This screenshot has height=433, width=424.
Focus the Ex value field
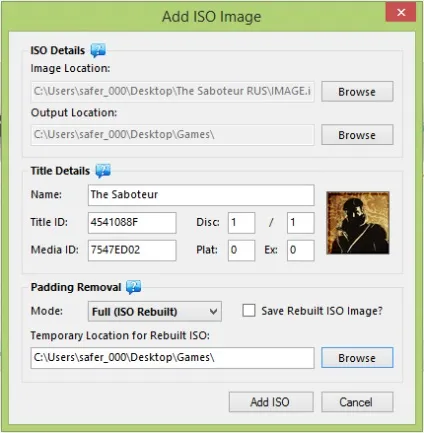click(x=301, y=250)
